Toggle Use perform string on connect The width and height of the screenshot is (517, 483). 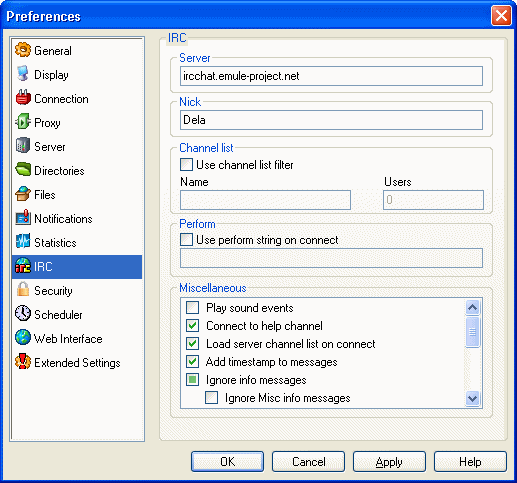[186, 240]
